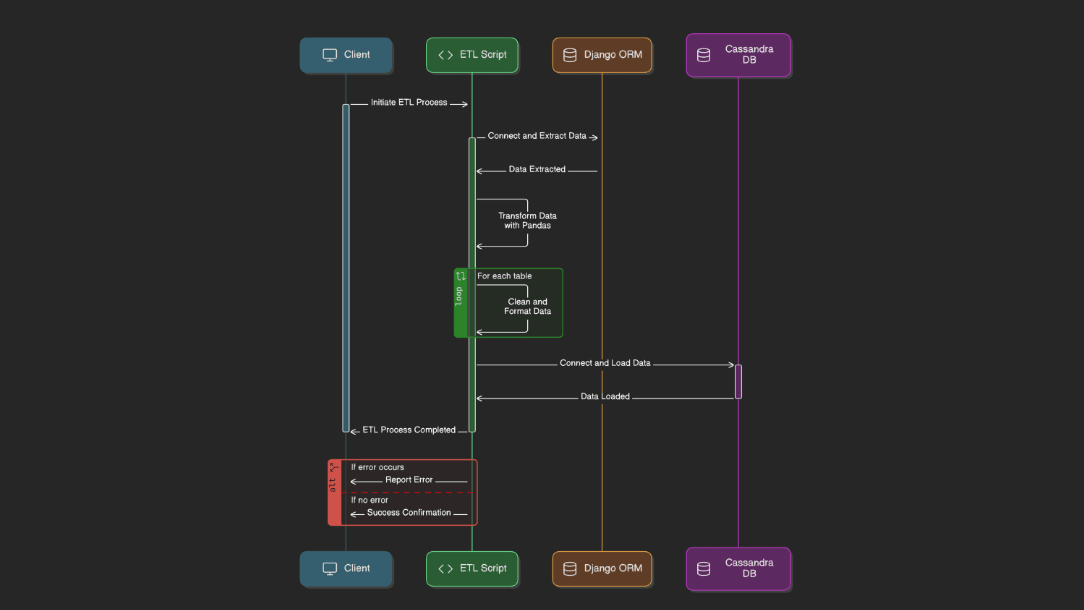Click the monitor icon in the bottom Client box

[329, 568]
